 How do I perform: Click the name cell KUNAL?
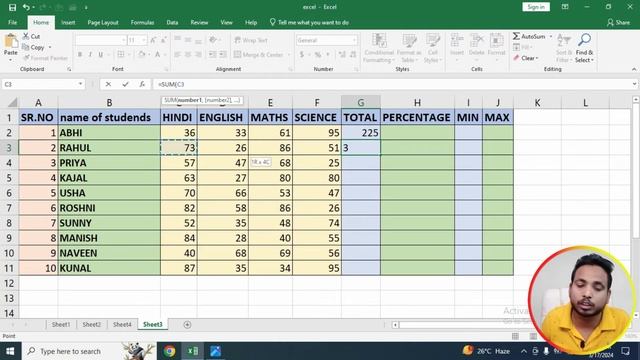[109, 268]
